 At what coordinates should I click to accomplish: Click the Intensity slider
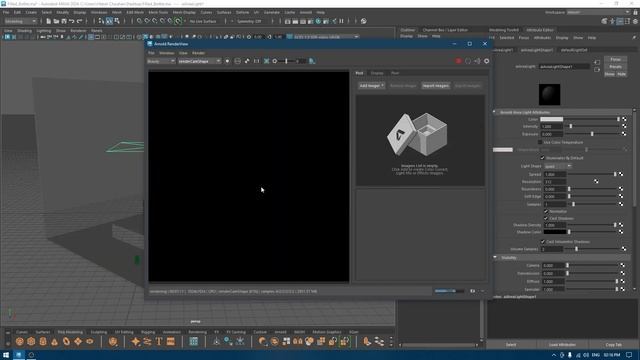point(593,127)
